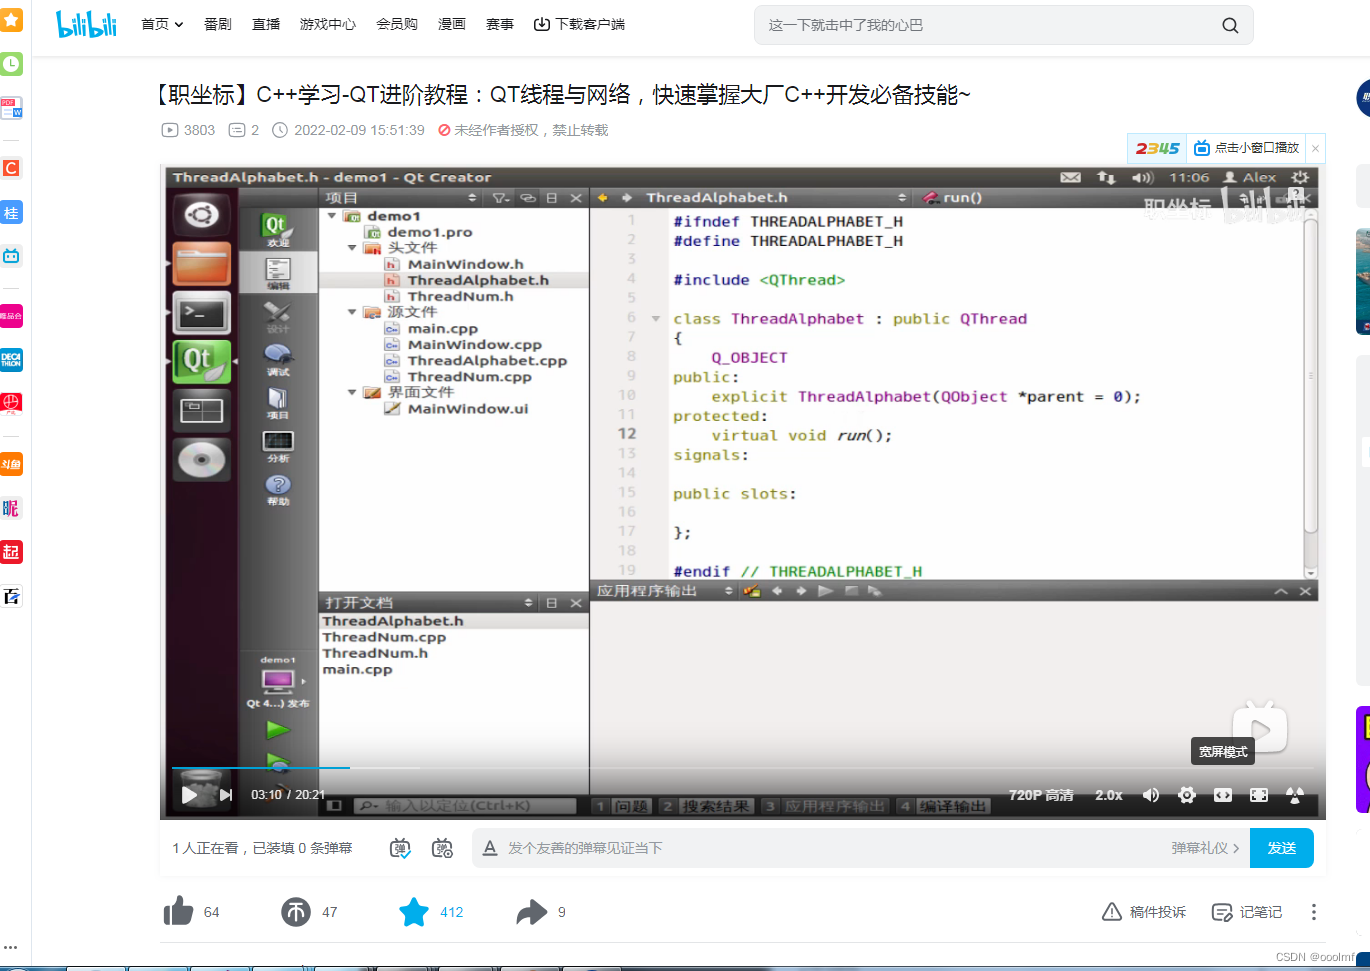The image size is (1370, 971).
Task: Close the mini-window playback banner
Action: 1316,148
